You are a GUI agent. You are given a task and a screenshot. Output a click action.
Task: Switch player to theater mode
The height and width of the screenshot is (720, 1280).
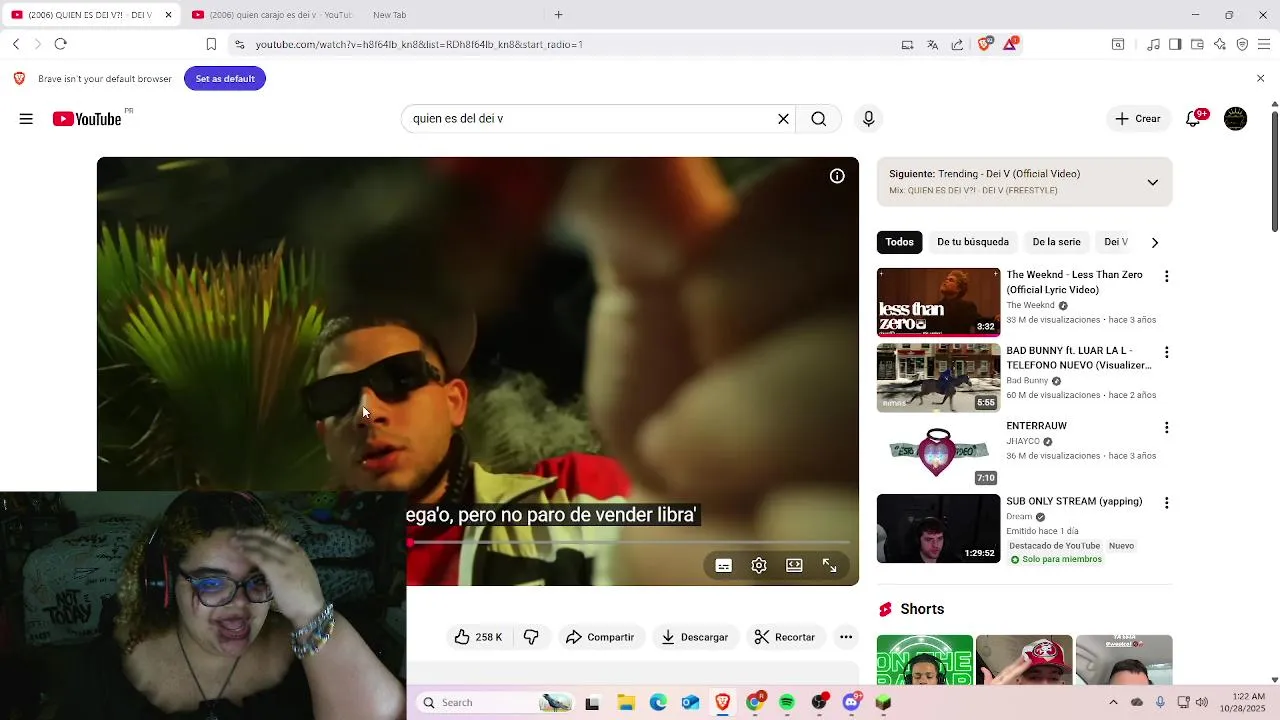(x=794, y=565)
